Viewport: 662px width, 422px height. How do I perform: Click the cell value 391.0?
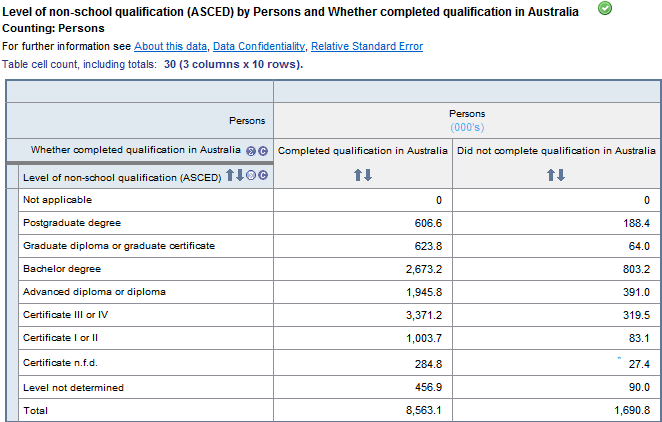click(x=636, y=292)
